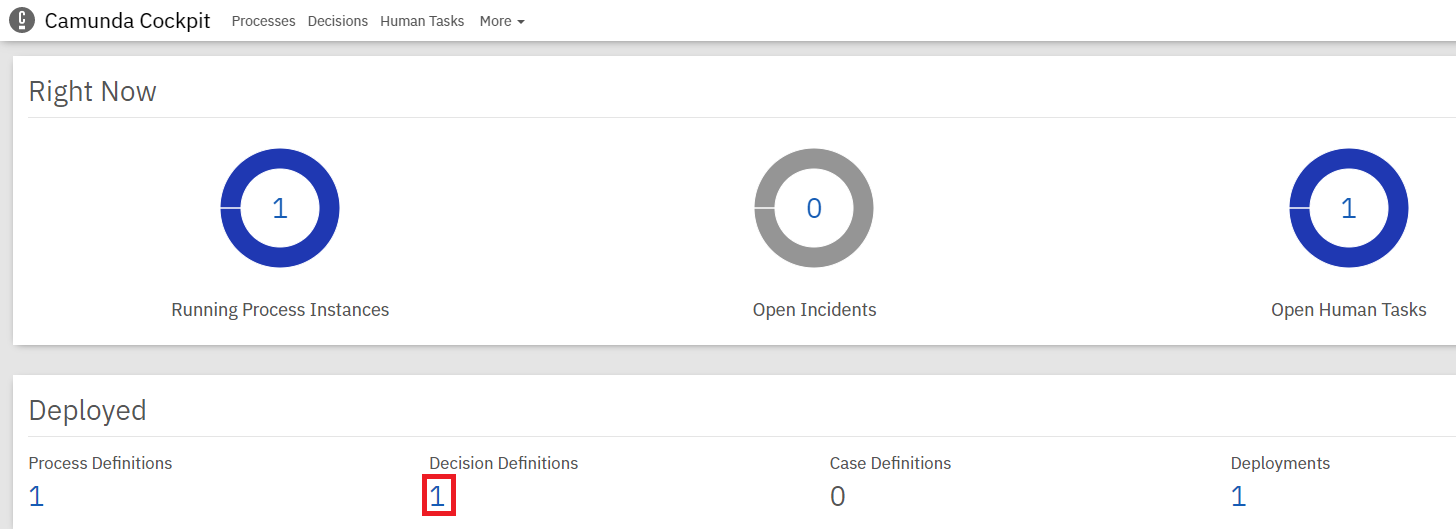Image resolution: width=1456 pixels, height=529 pixels.
Task: Click the Running Process Instances label
Action: pos(280,310)
